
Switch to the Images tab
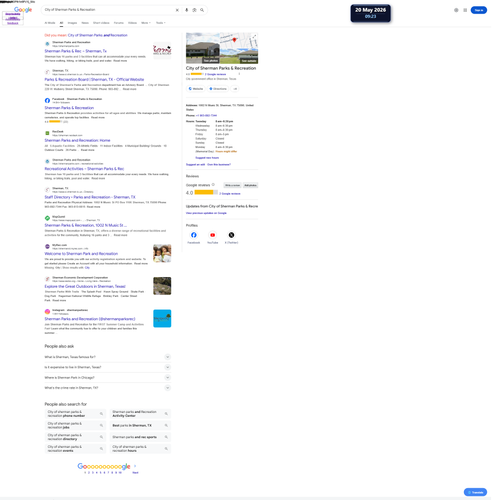click(x=73, y=23)
